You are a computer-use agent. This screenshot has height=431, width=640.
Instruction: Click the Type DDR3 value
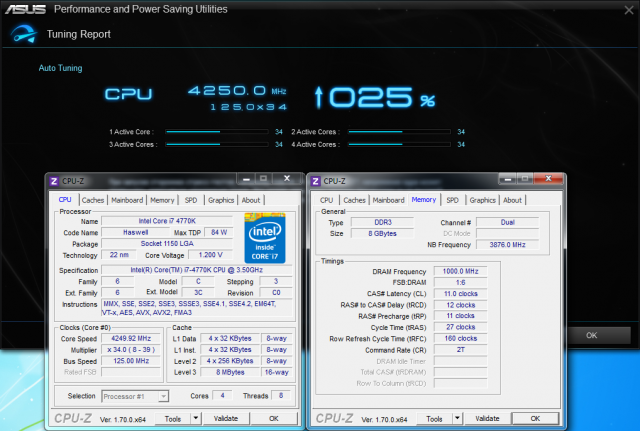(382, 222)
